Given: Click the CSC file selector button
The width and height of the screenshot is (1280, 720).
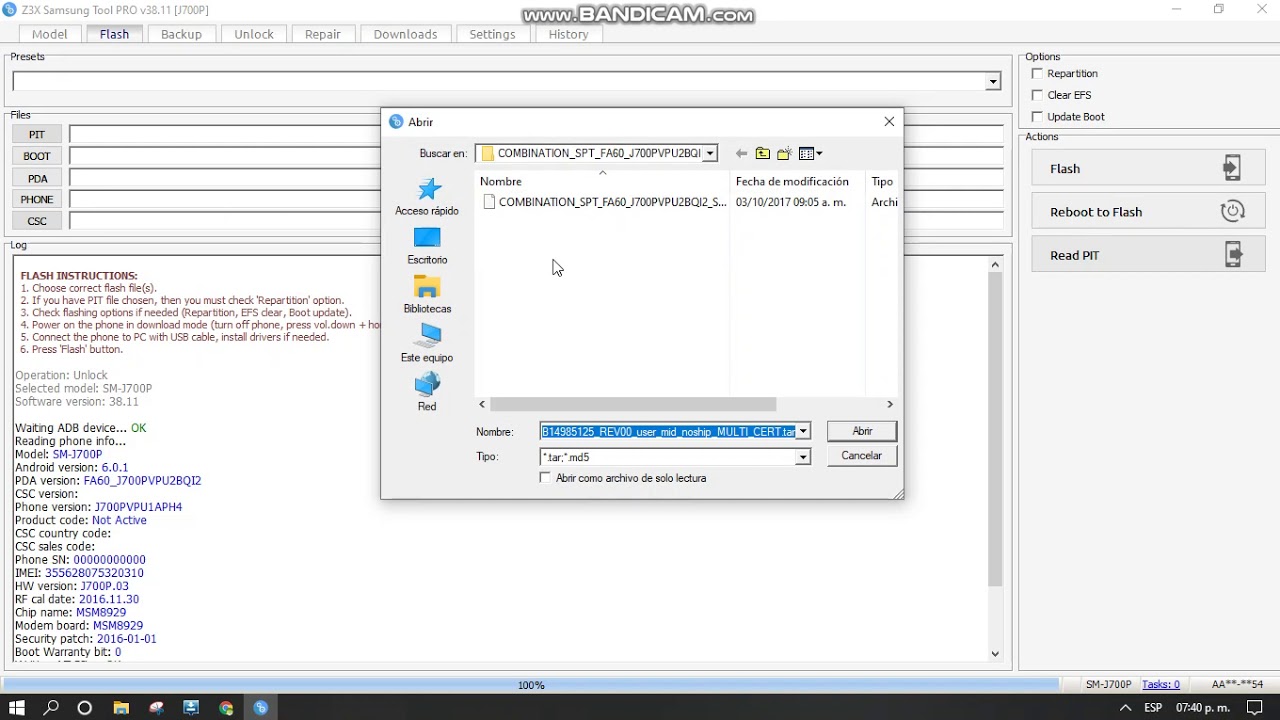Looking at the screenshot, I should pyautogui.click(x=37, y=221).
